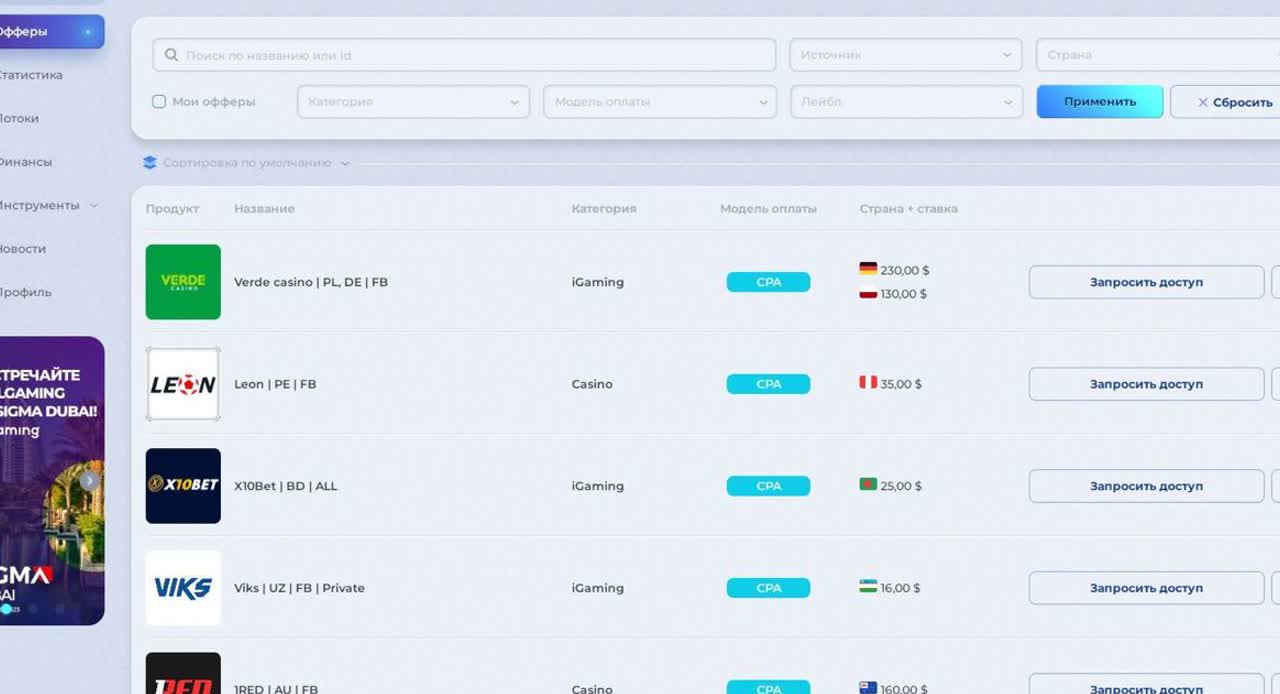Expand the "Источник" dropdown
1280x694 pixels.
click(905, 55)
